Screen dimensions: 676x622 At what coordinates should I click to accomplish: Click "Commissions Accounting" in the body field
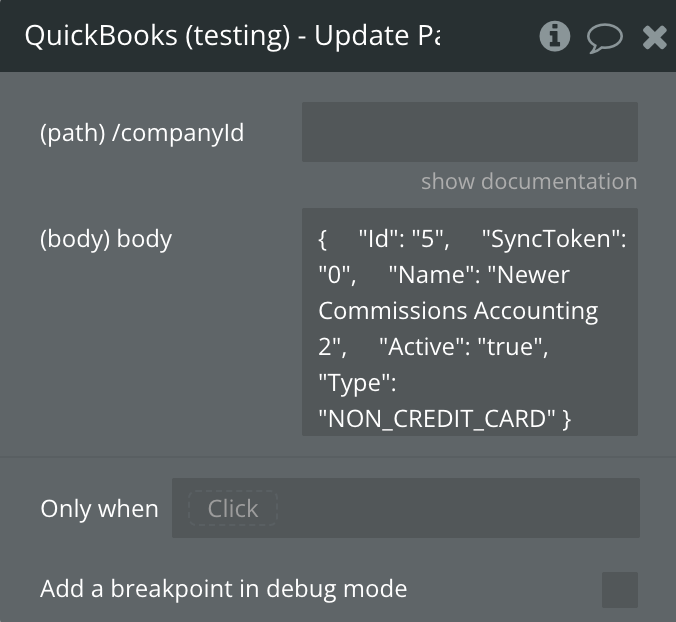pyautogui.click(x=458, y=311)
